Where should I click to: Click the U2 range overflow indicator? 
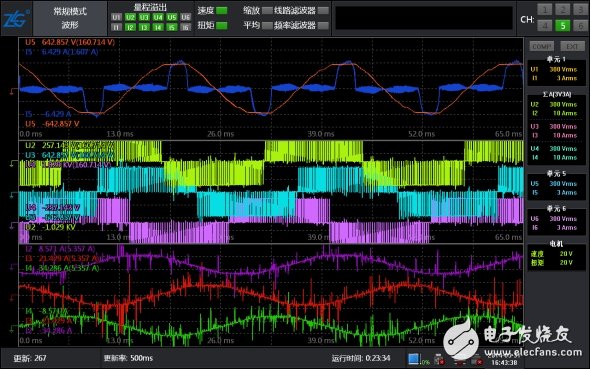pos(130,17)
